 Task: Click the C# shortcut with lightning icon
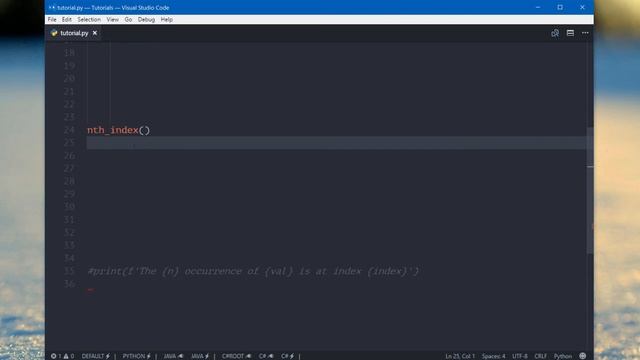pos(287,356)
